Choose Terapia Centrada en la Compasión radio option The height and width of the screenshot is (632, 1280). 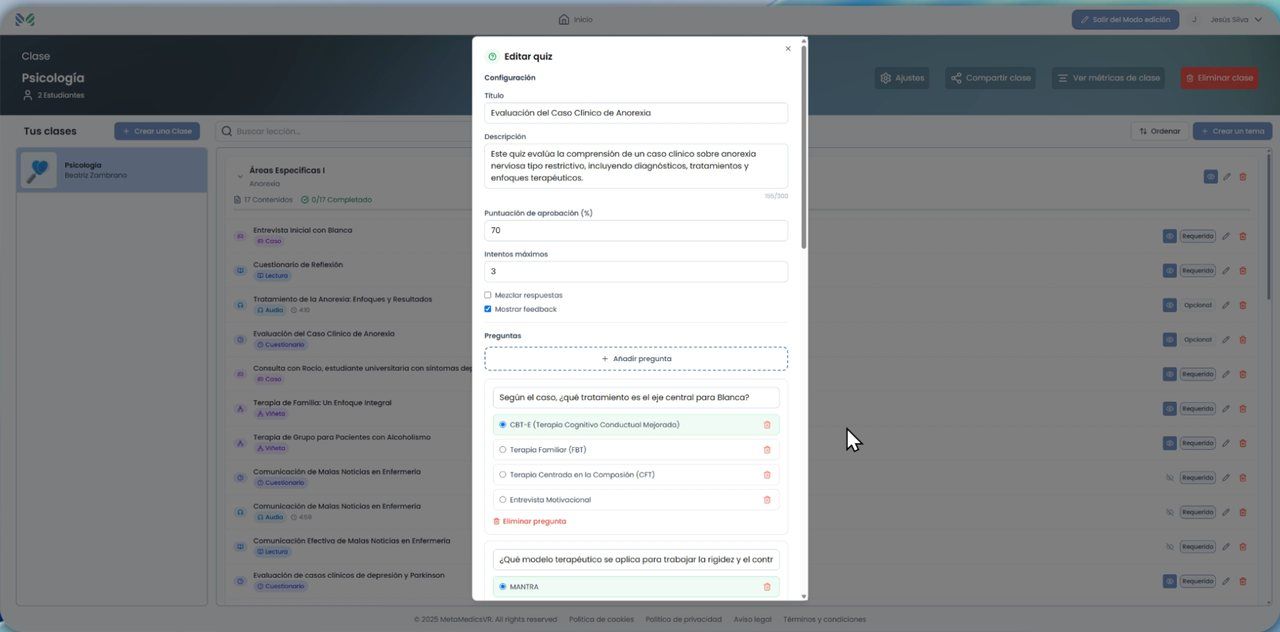tap(503, 475)
